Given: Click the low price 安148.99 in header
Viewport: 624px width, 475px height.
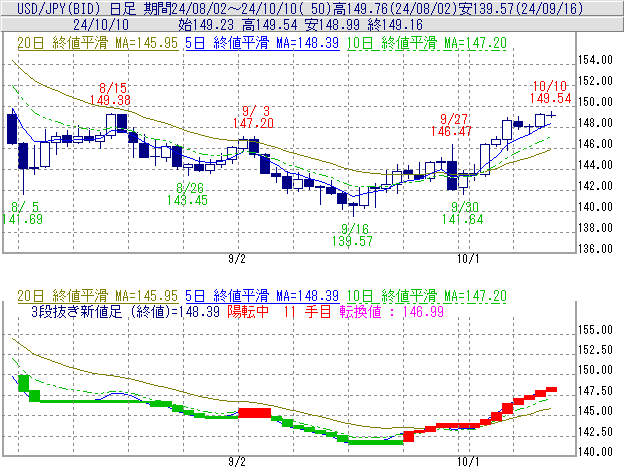Looking at the screenshot, I should click(333, 25).
